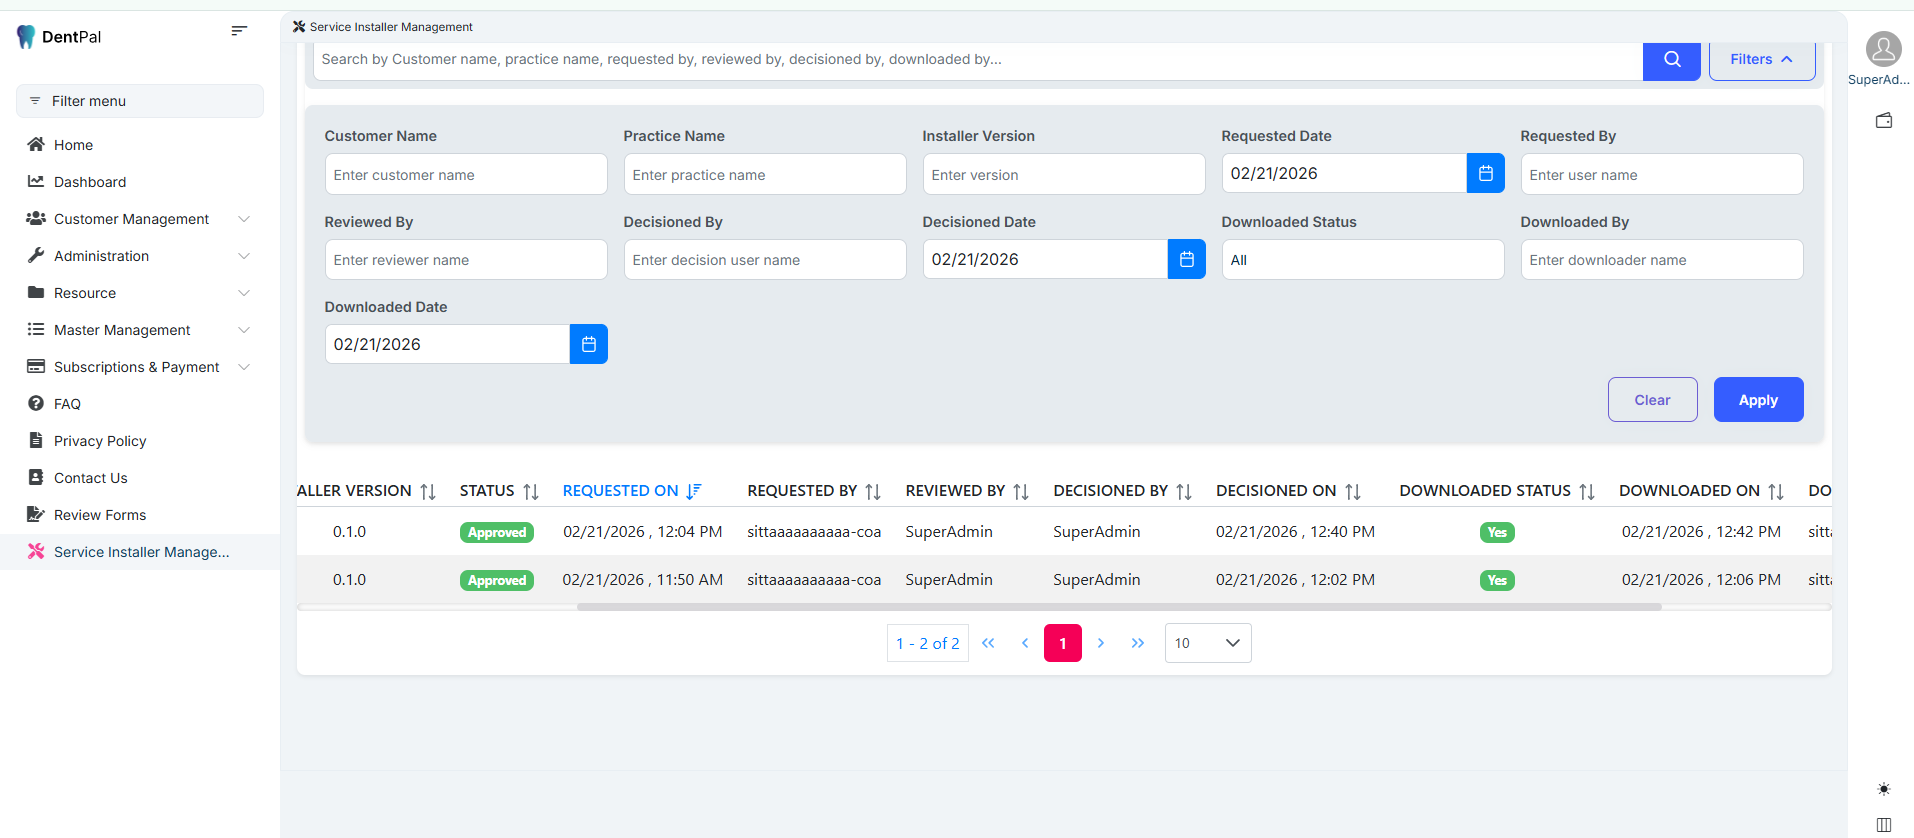Collapse the sidebar with the hamburger icon

[x=239, y=31]
